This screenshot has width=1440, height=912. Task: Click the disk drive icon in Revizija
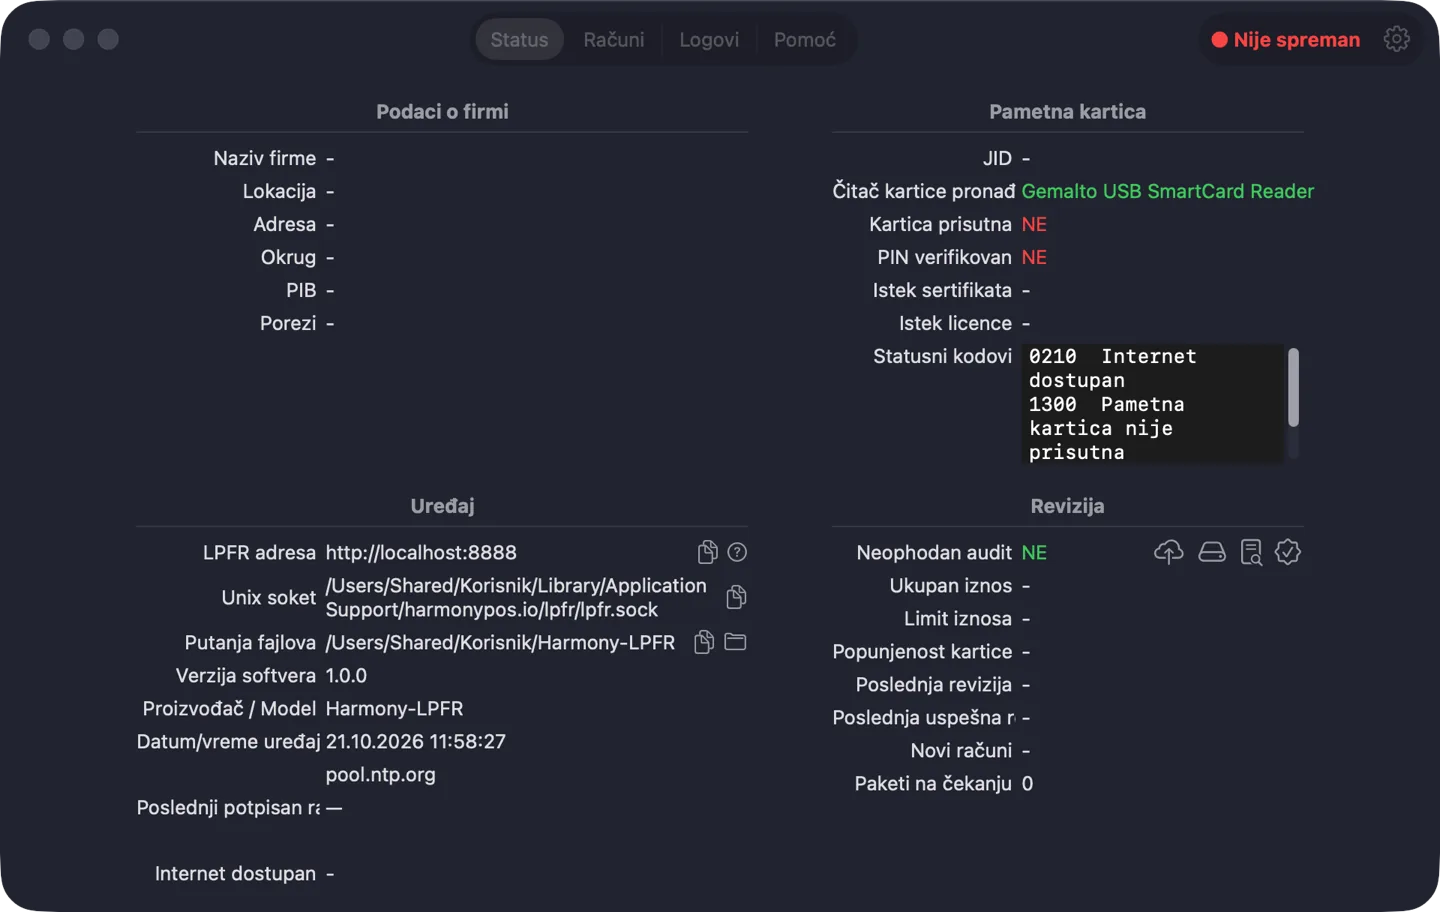pos(1212,552)
